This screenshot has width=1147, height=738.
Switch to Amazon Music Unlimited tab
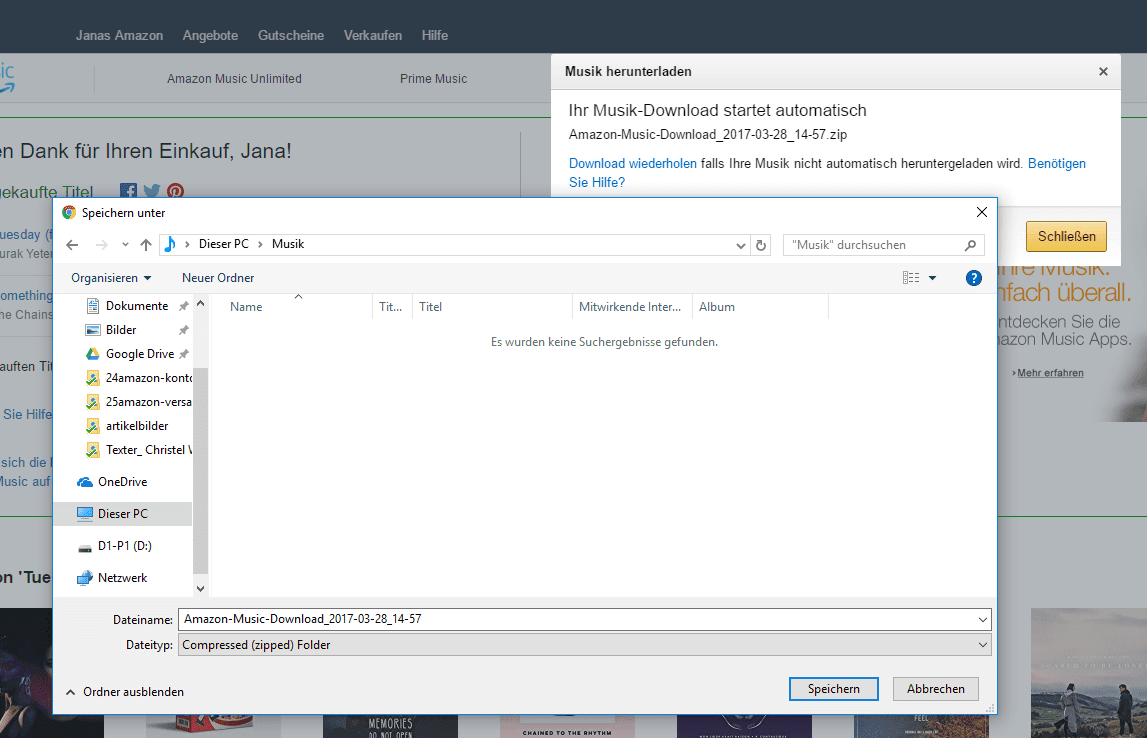(234, 79)
